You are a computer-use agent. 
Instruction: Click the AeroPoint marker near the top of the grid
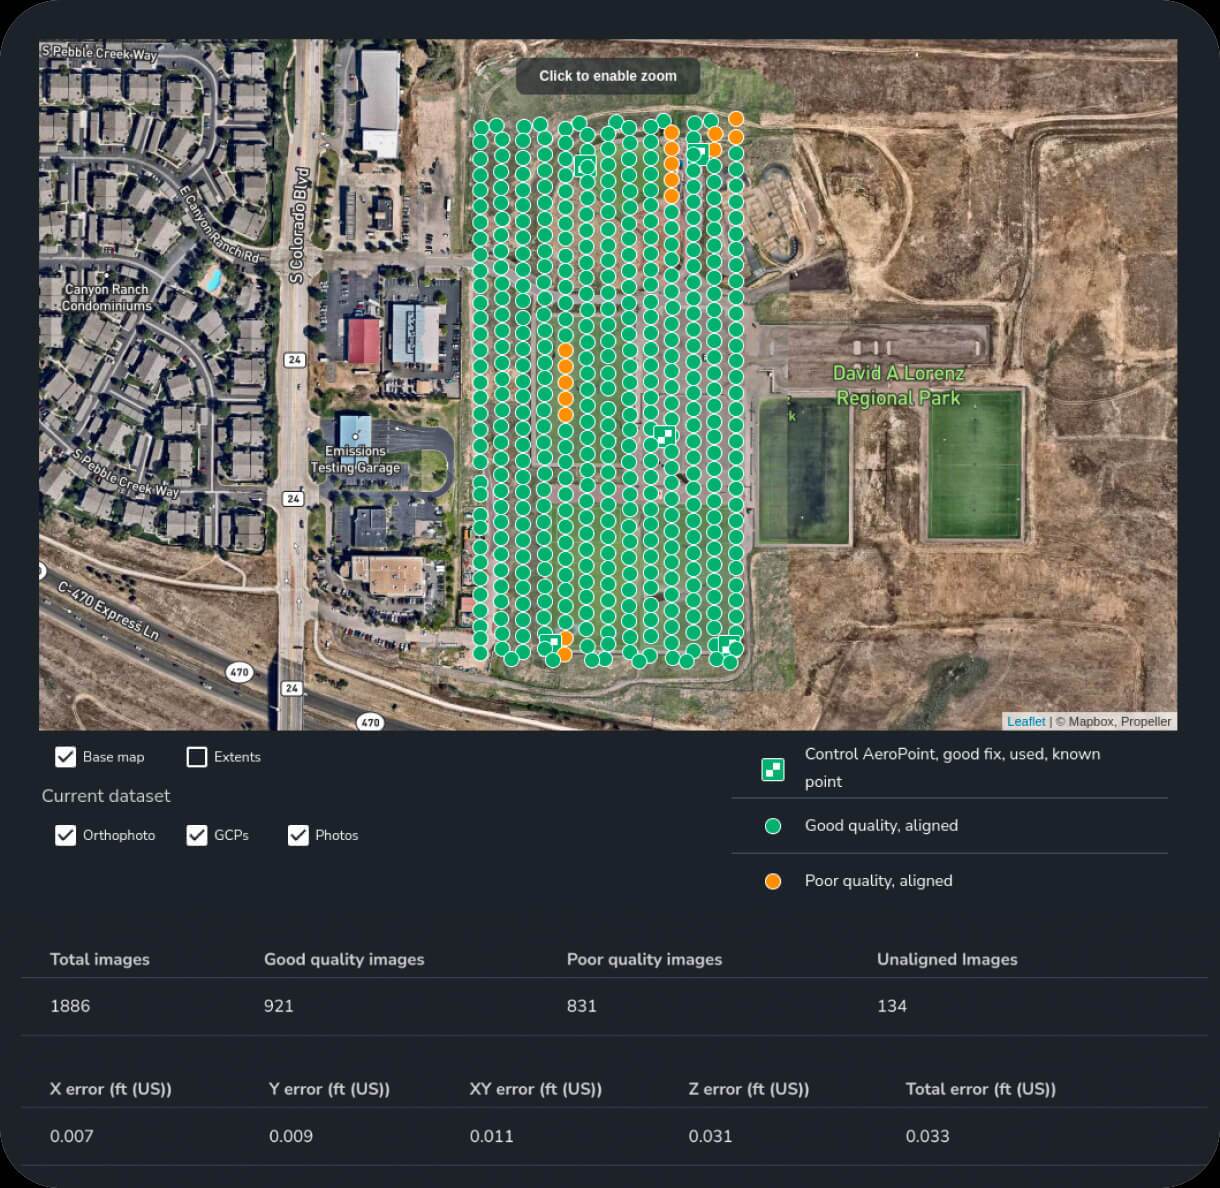pyautogui.click(x=587, y=163)
